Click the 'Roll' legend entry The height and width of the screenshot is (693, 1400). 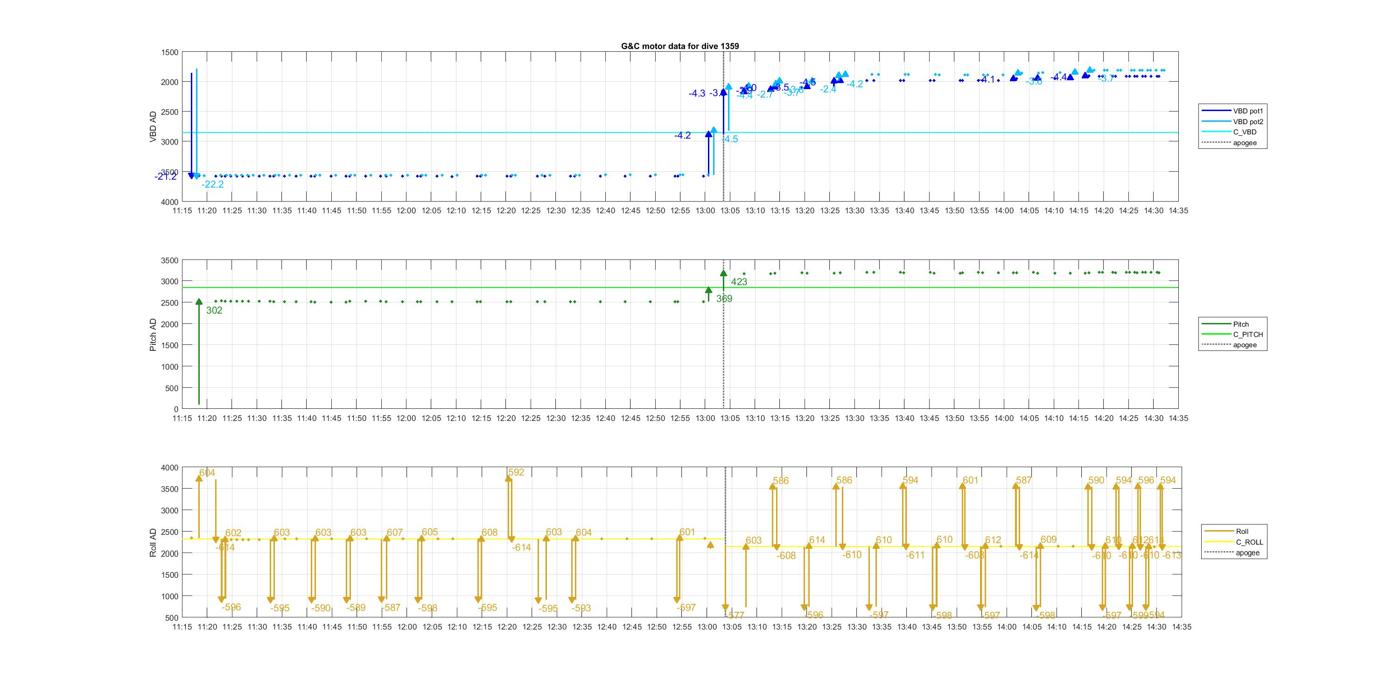(1243, 531)
